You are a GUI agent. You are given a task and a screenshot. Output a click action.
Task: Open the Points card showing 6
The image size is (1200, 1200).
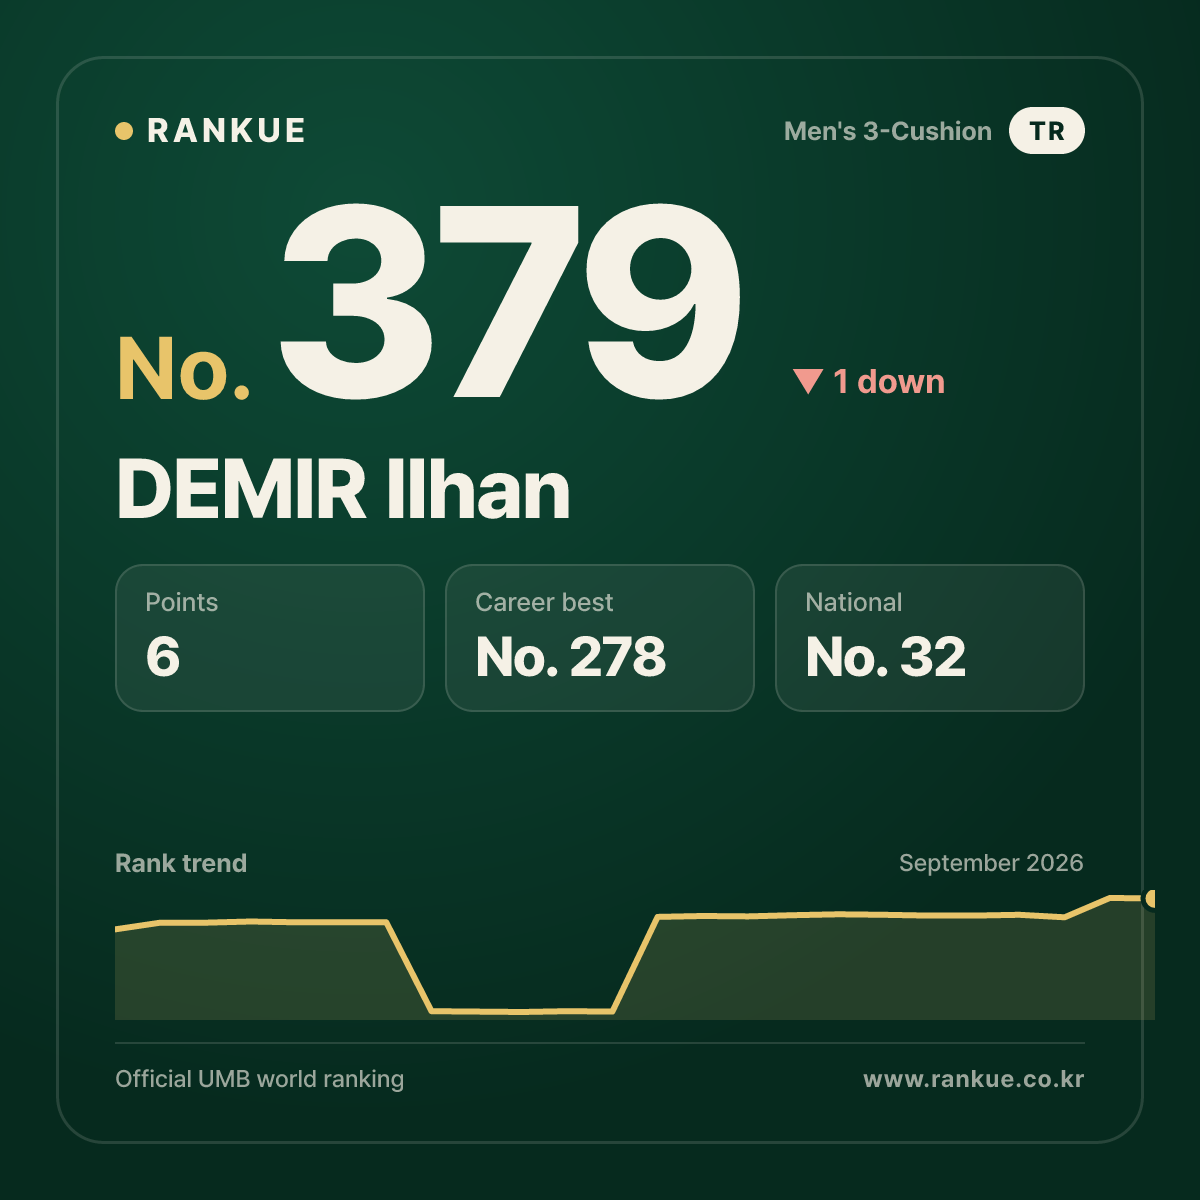click(270, 638)
